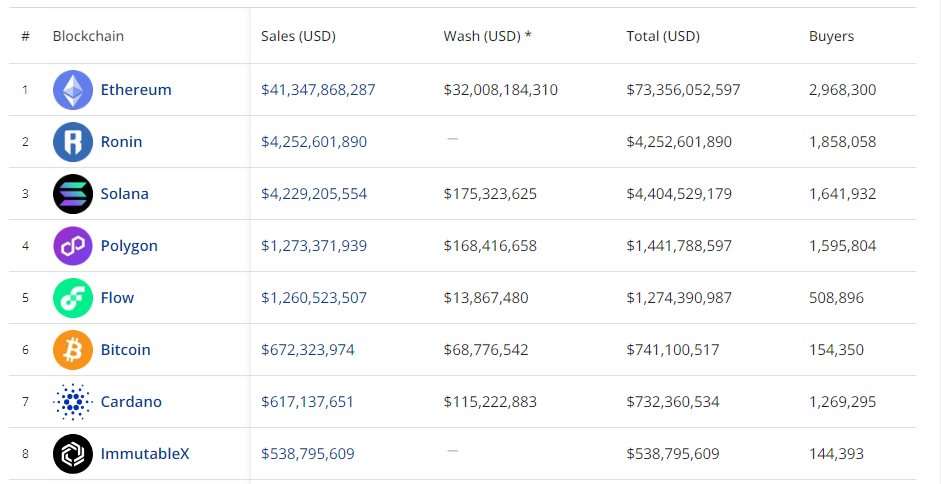Open Ronin sales value $4,252,601,890
This screenshot has width=941, height=484.
tap(314, 142)
